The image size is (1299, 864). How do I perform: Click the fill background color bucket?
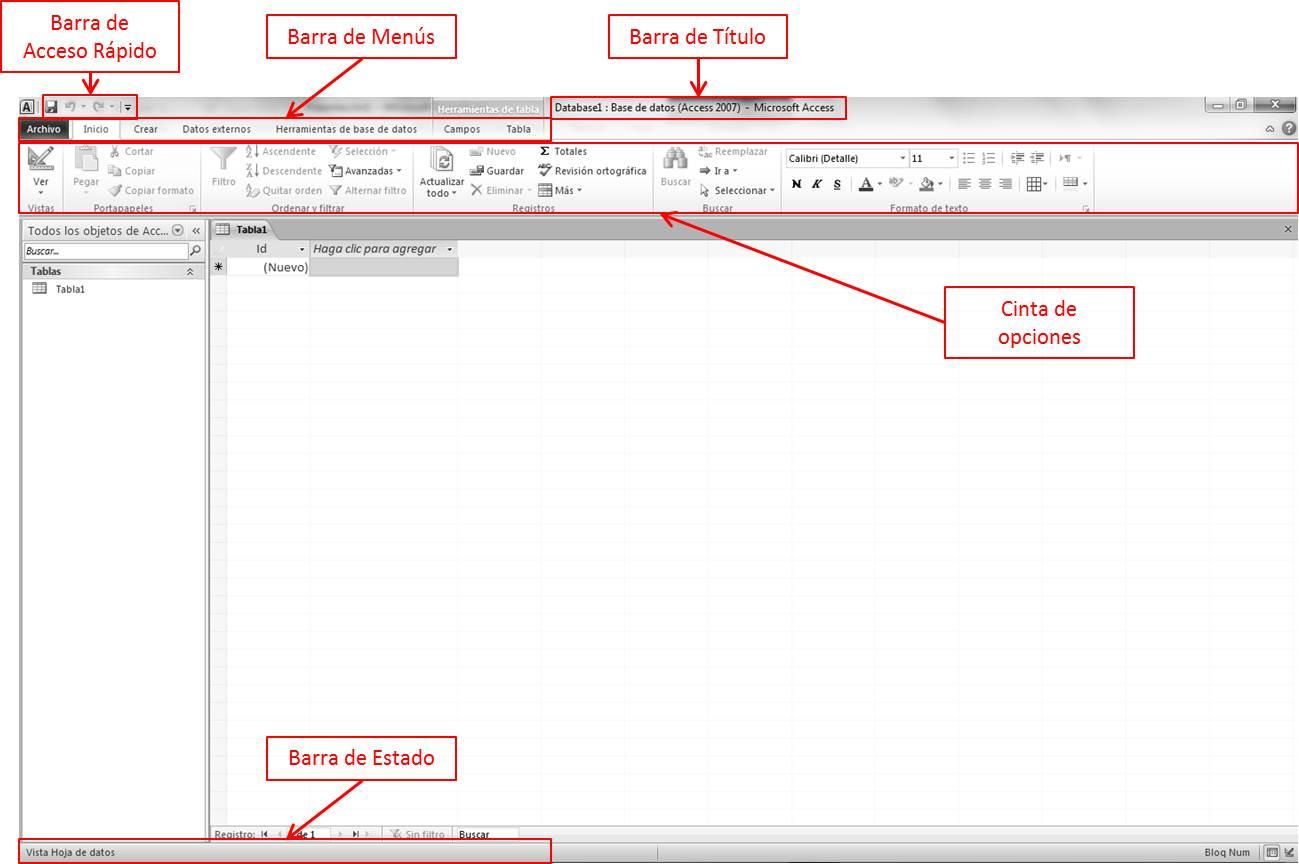point(927,184)
